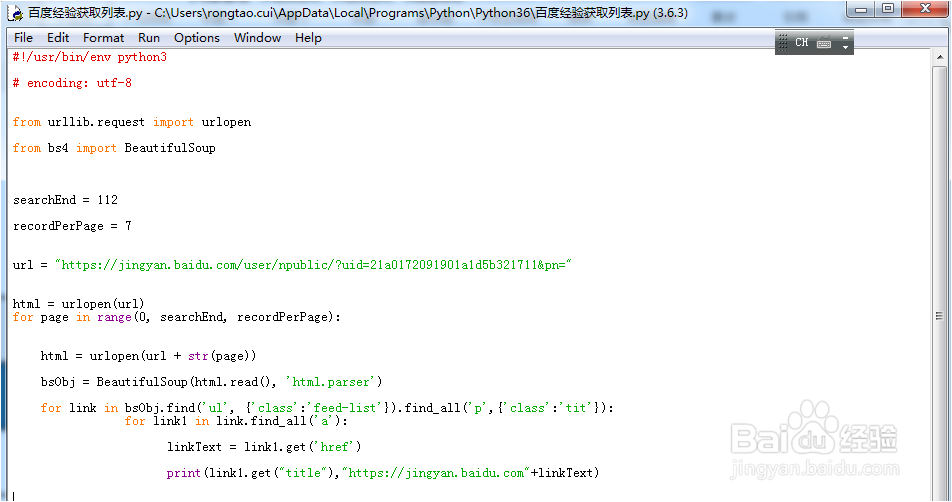Minimize the language bar
952x502 pixels.
pos(845,38)
